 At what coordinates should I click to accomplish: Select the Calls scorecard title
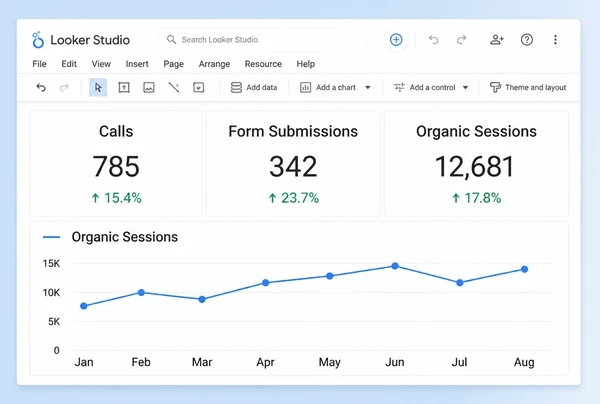tap(116, 131)
